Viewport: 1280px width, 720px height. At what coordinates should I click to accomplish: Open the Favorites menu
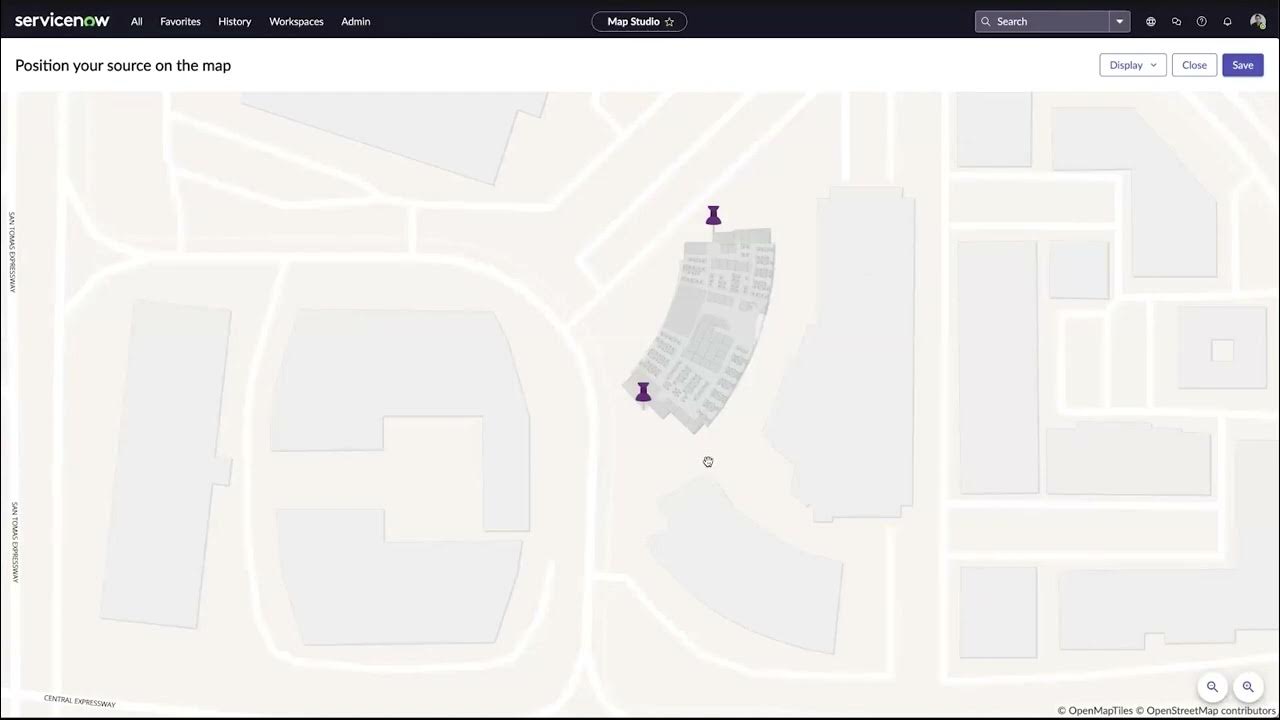[180, 21]
